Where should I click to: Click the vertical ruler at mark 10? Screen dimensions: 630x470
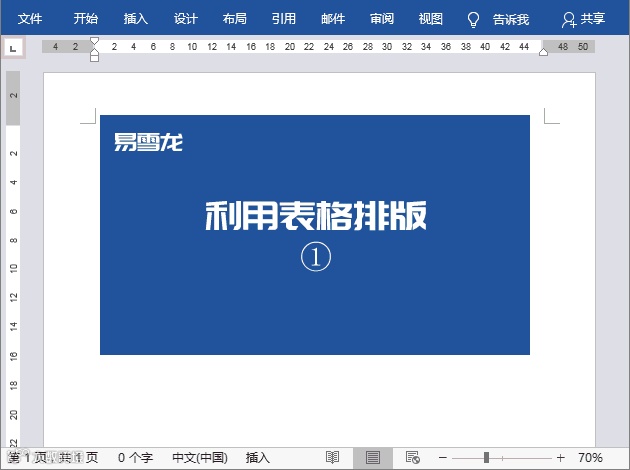[14, 269]
